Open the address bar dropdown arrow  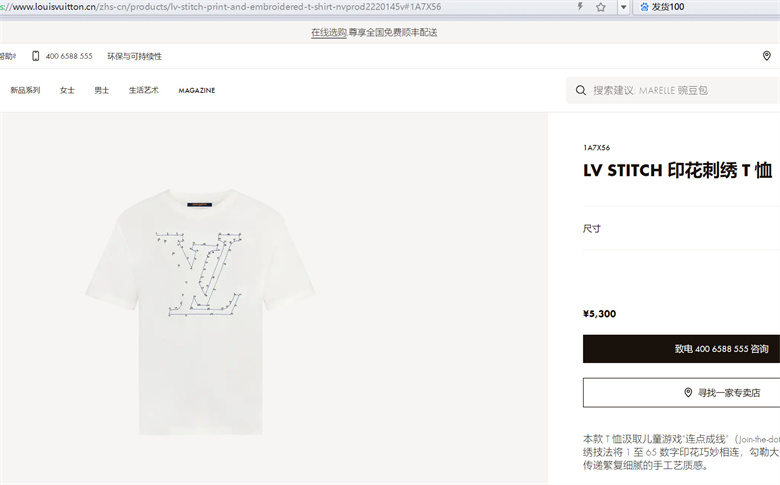[x=623, y=7]
